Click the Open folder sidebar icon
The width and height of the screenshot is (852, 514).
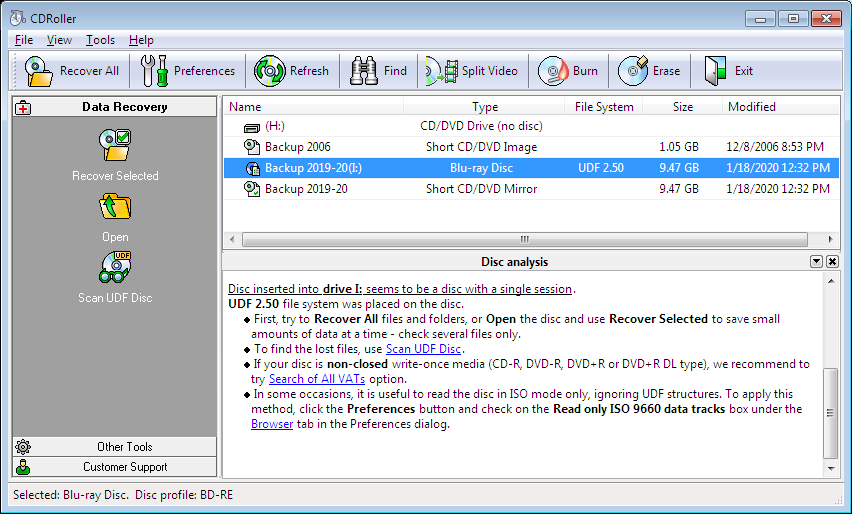[115, 207]
